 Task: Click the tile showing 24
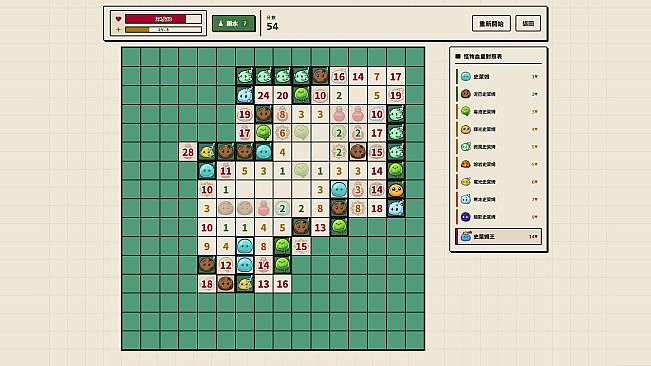tap(263, 95)
